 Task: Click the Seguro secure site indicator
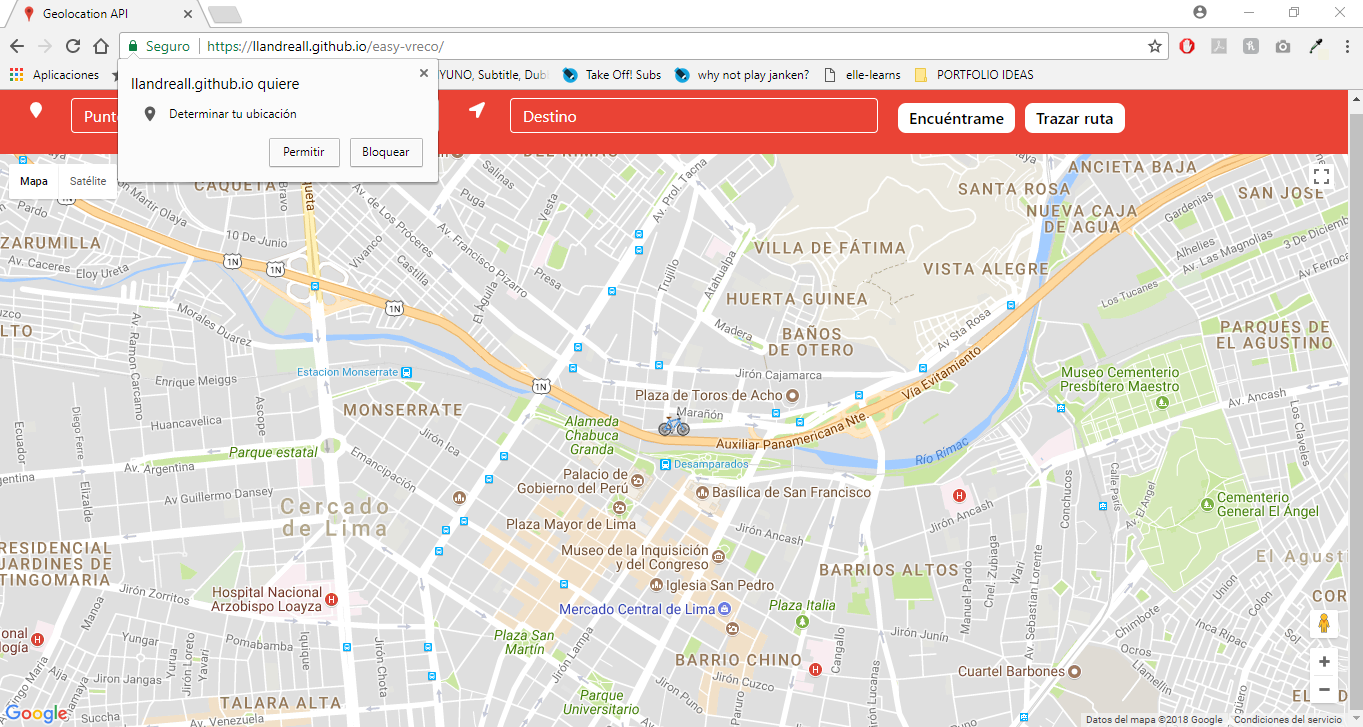[x=159, y=46]
